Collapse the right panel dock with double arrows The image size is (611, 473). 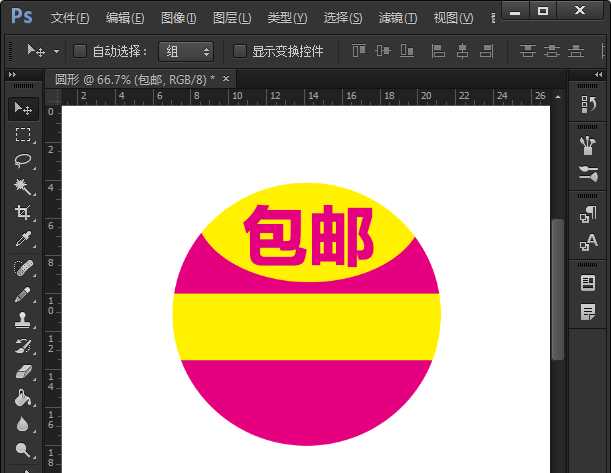[599, 74]
